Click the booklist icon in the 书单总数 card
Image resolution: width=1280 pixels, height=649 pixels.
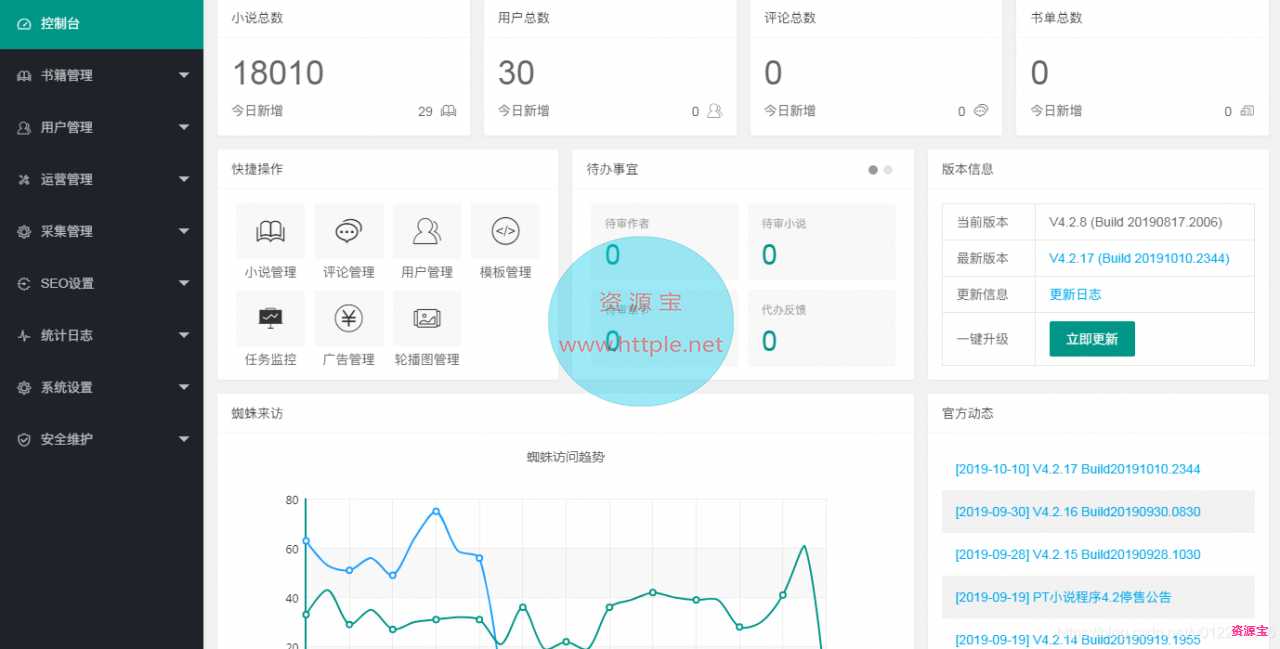1247,111
